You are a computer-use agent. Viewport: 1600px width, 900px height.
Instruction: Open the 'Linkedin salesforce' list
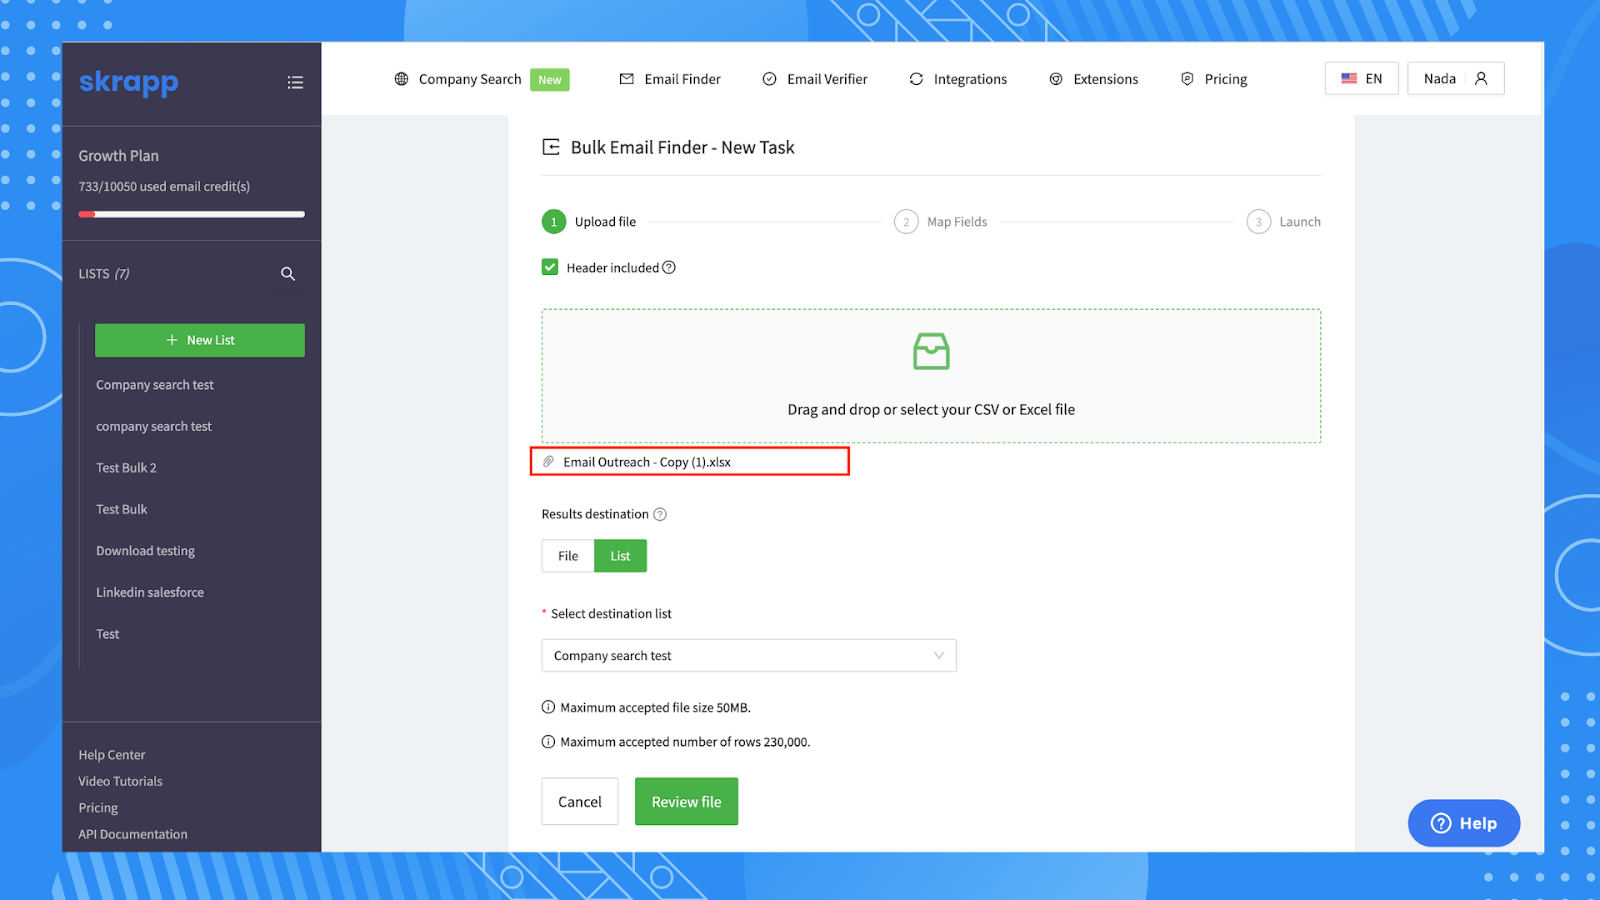tap(150, 593)
